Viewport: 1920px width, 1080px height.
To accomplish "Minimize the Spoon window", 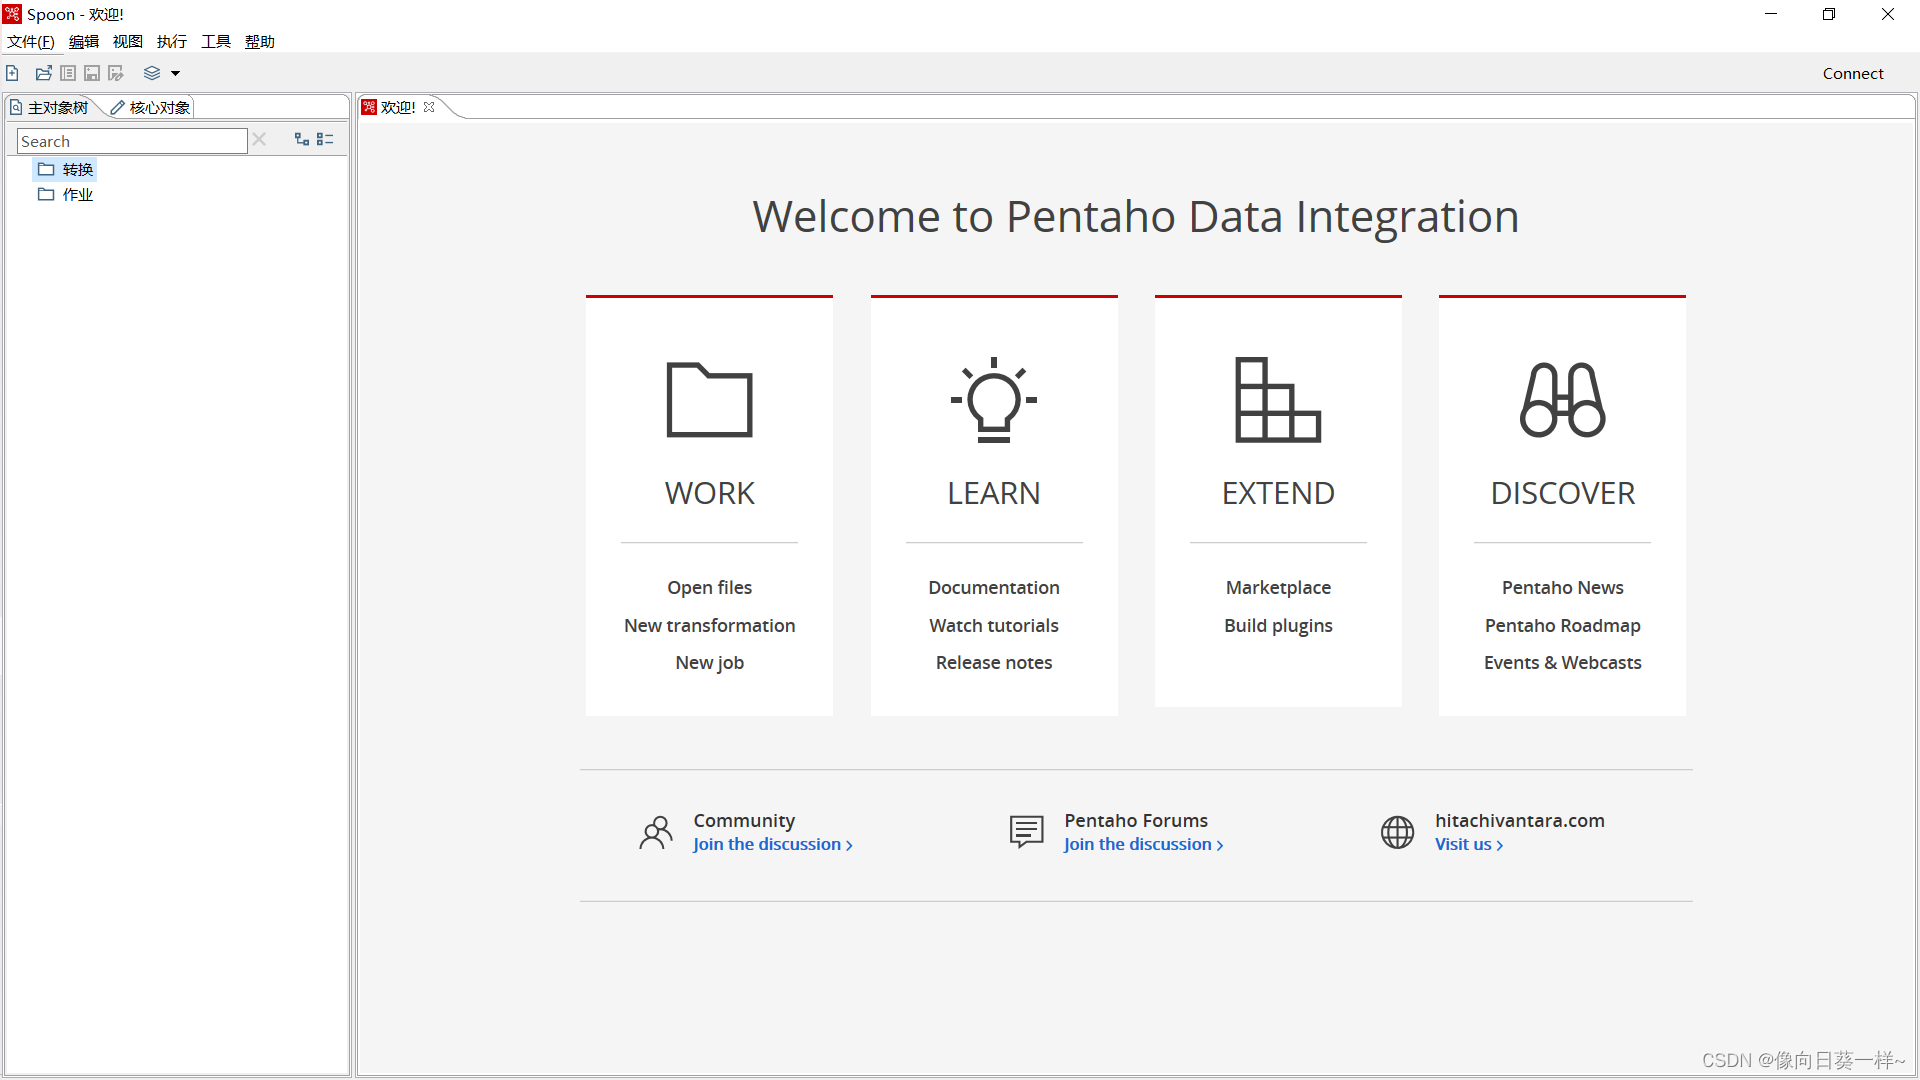I will [x=1771, y=14].
